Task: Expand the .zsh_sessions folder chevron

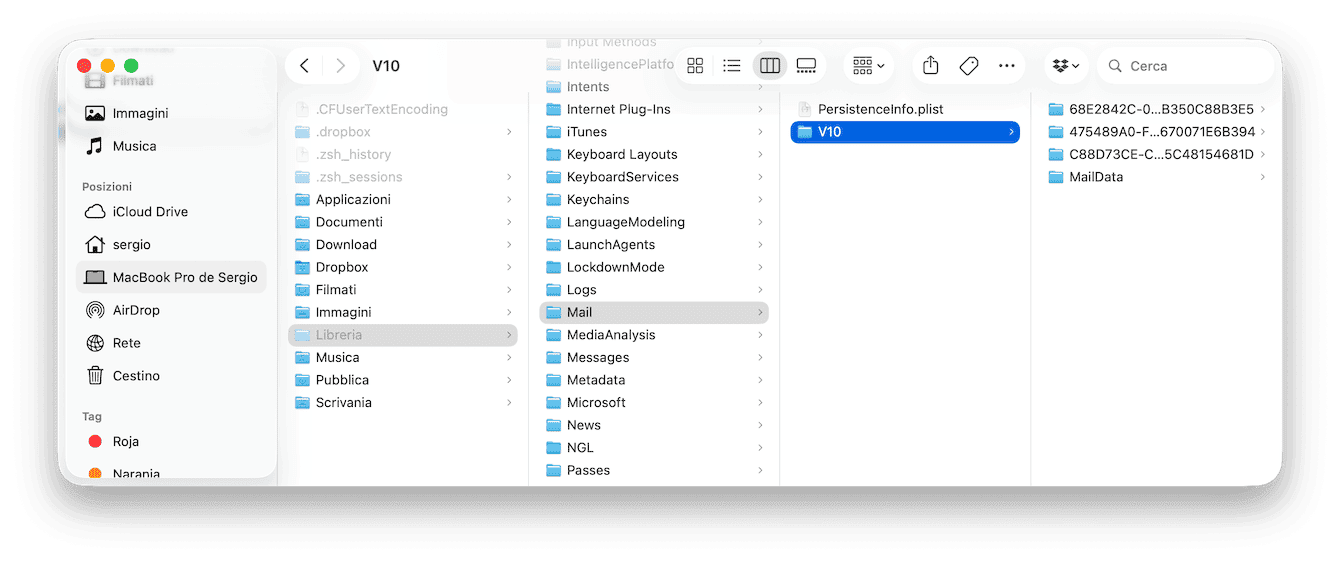Action: tap(509, 177)
